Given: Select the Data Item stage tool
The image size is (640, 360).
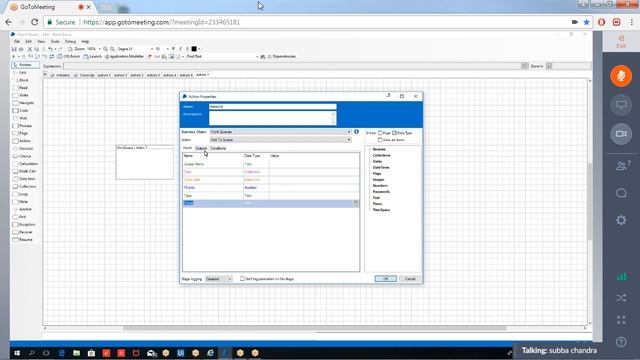Looking at the screenshot, I should pos(24,179).
